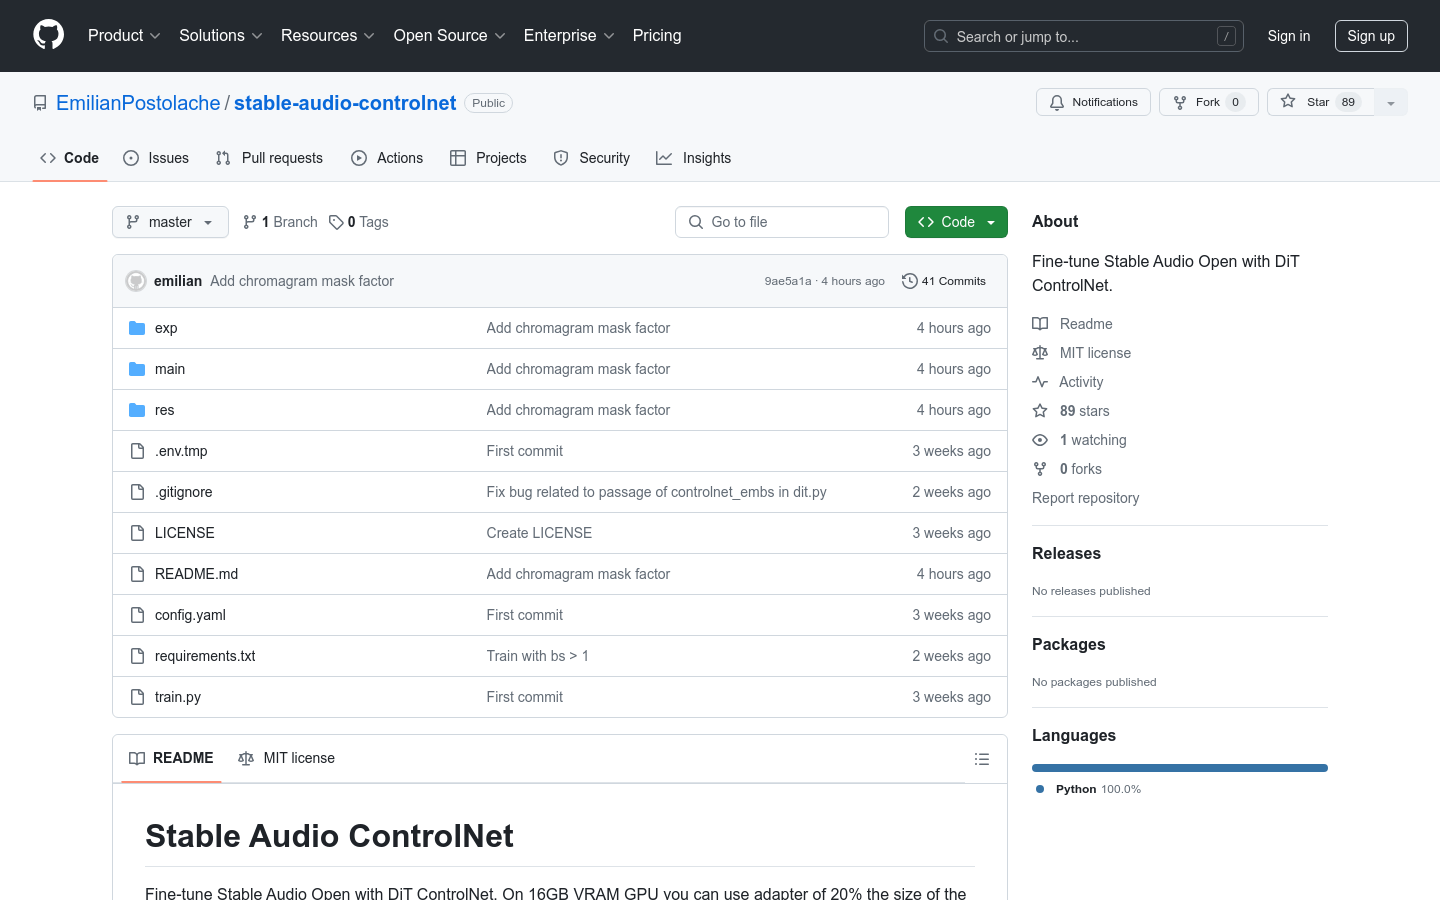The height and width of the screenshot is (900, 1440).
Task: Click the star icon in Star button
Action: pyautogui.click(x=1288, y=101)
